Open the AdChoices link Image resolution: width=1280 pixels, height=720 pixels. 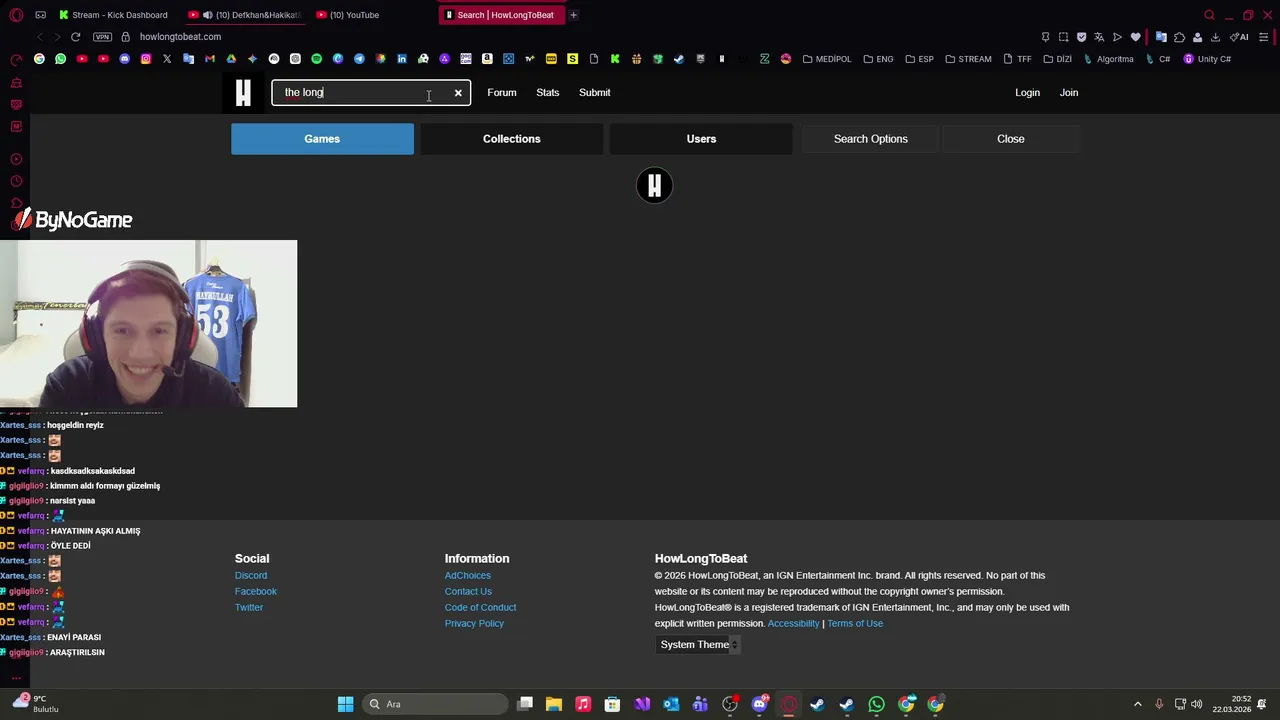pos(468,575)
